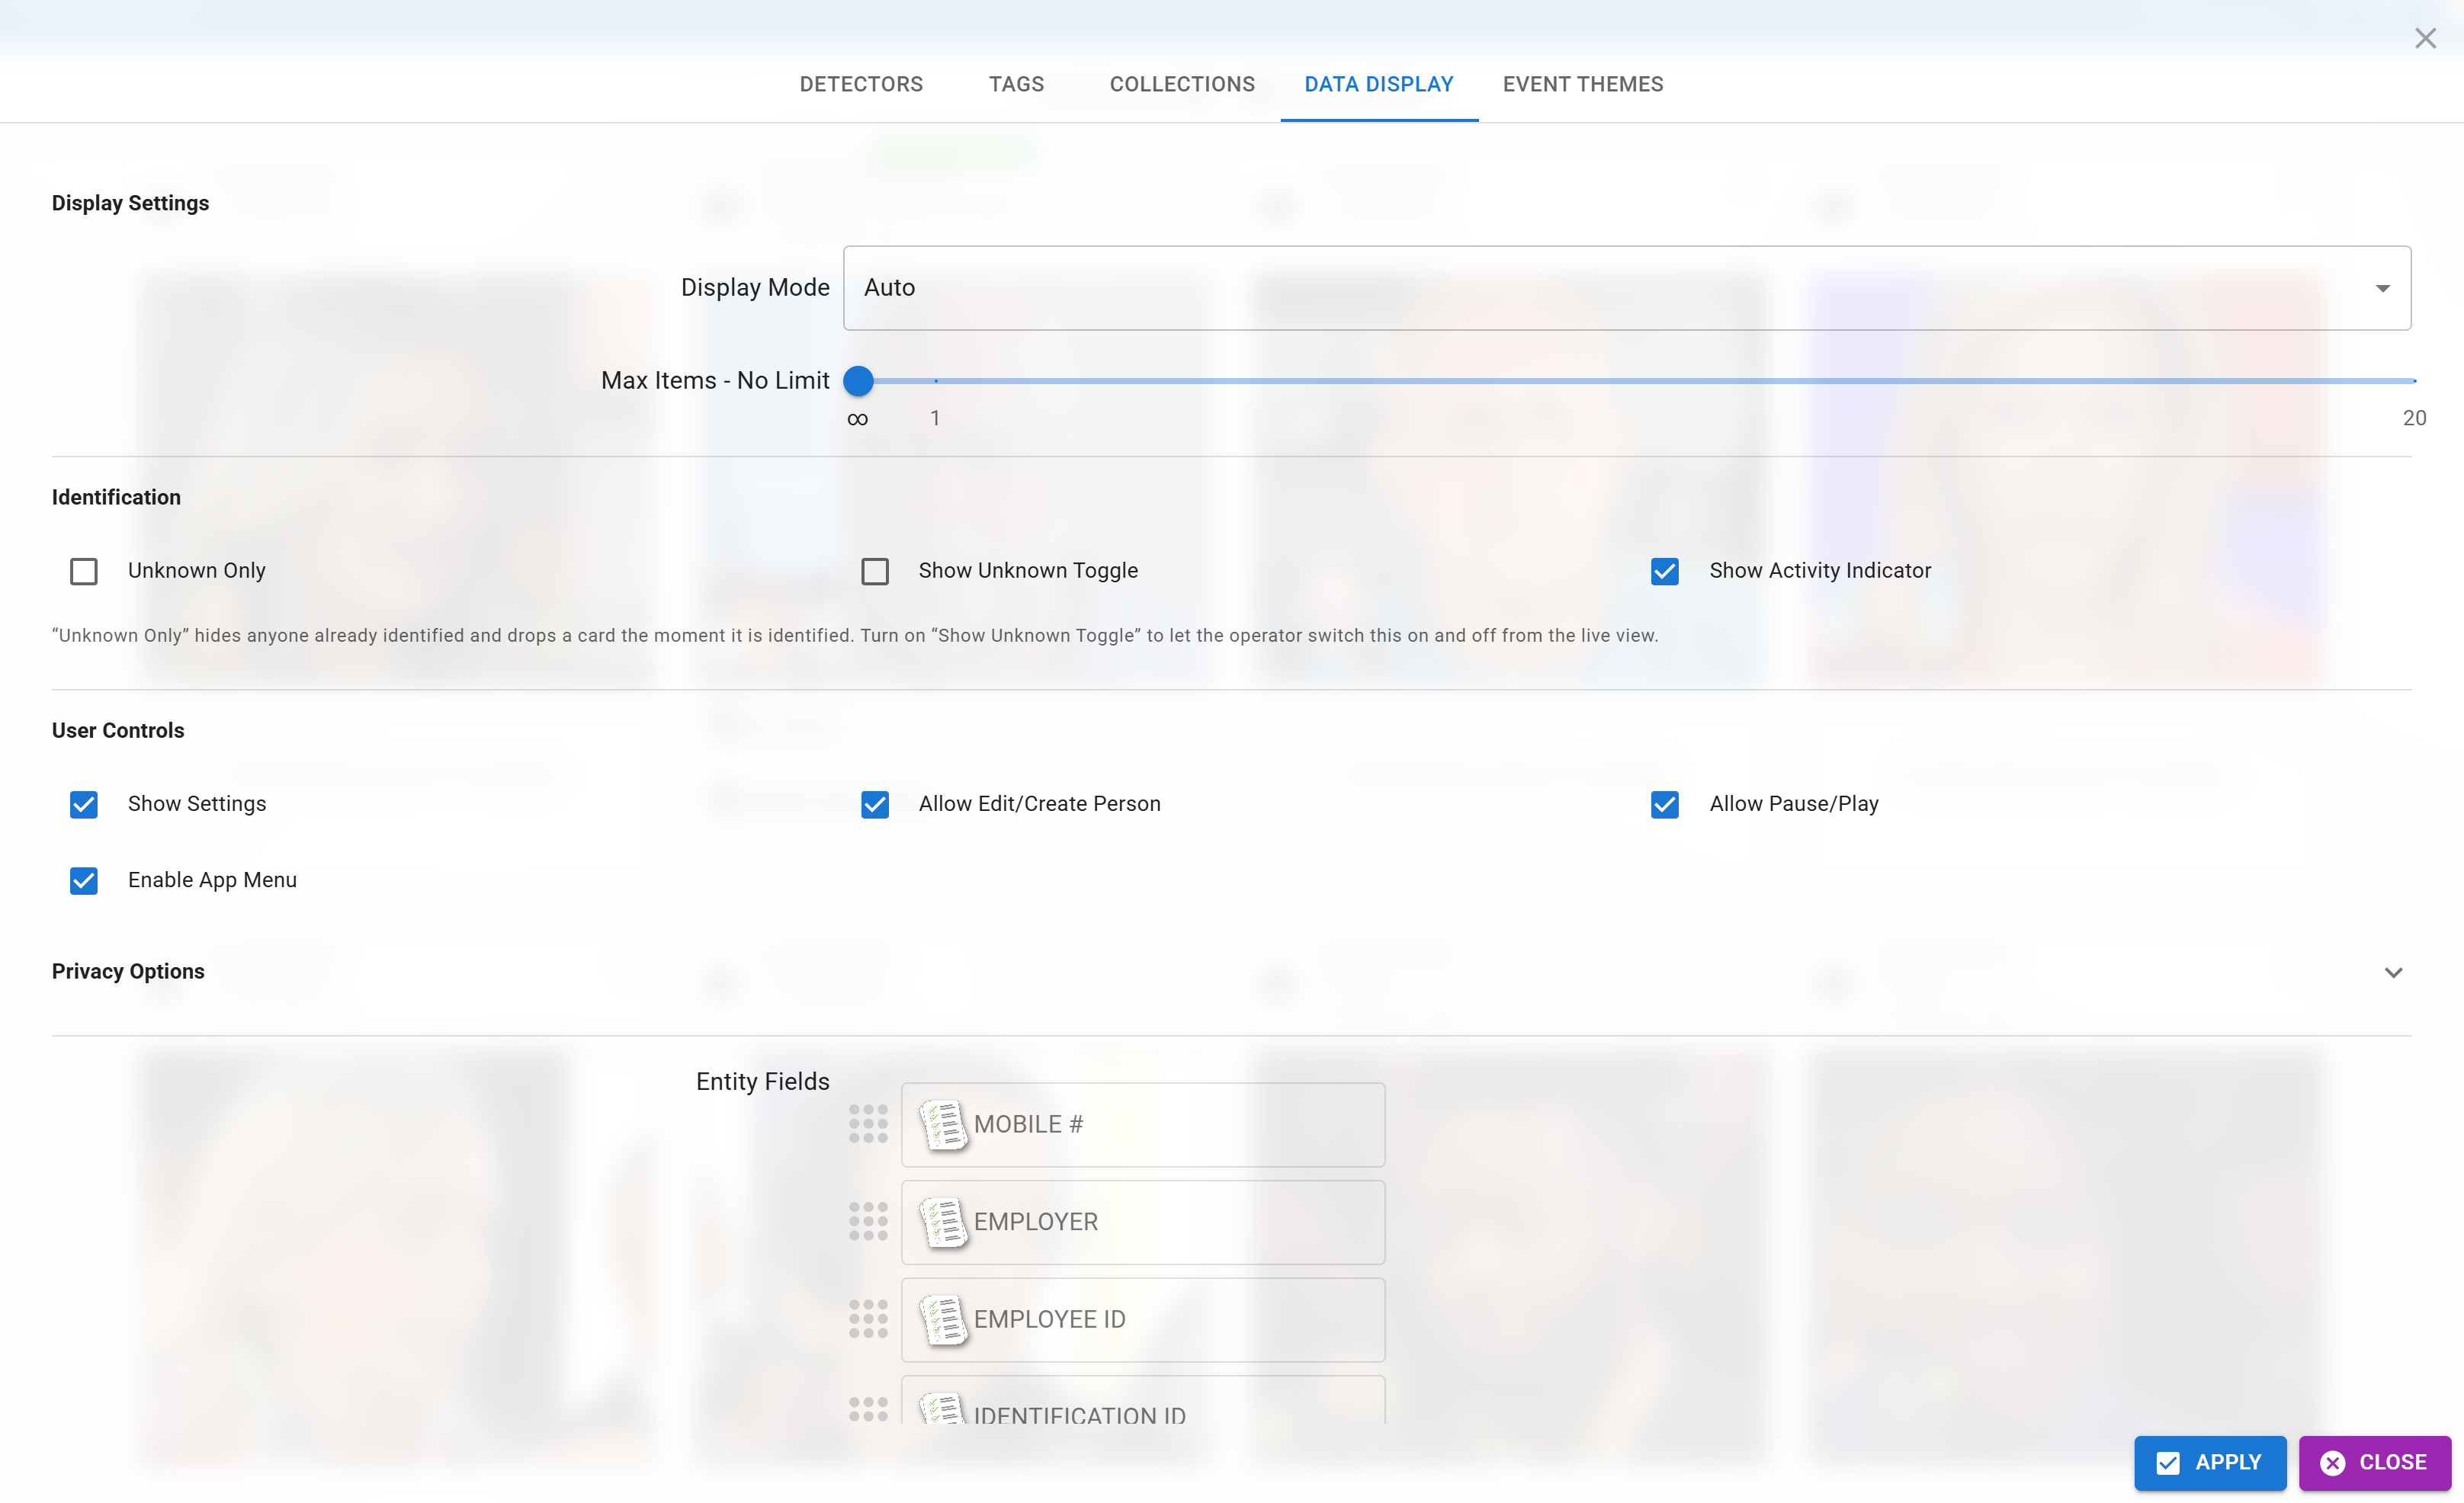Select the Data Display tab
Image resolution: width=2464 pixels, height=1503 pixels.
coord(1379,84)
